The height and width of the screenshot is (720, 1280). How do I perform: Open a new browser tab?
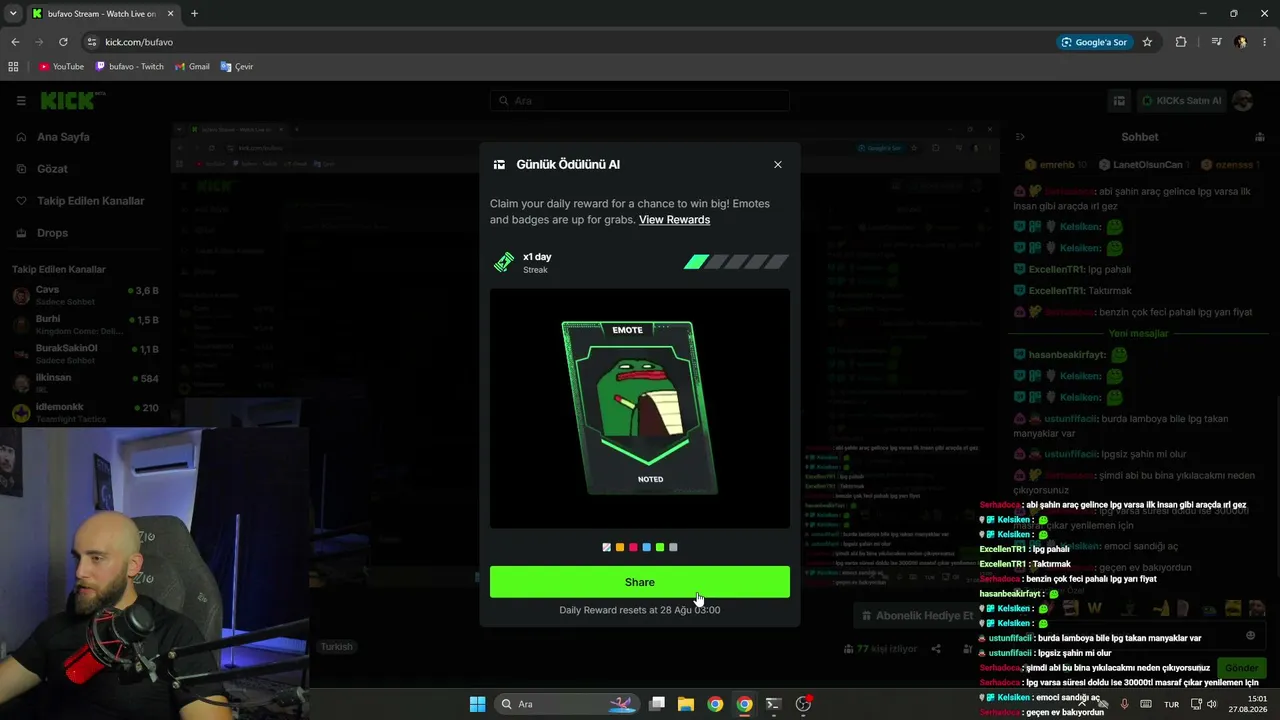(x=194, y=14)
